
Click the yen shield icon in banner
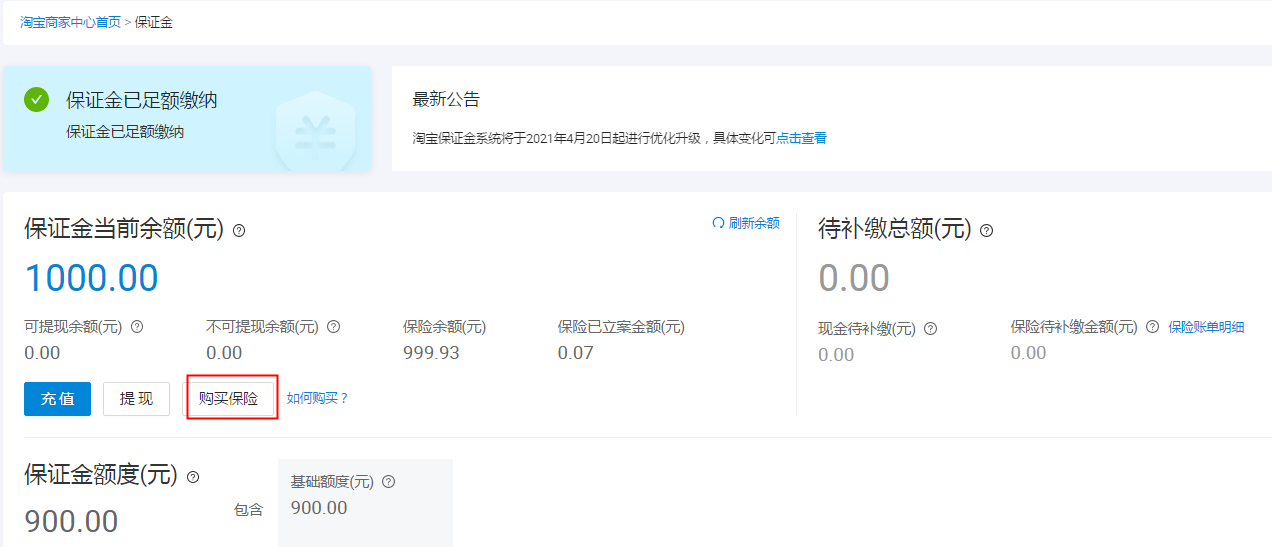pos(316,130)
